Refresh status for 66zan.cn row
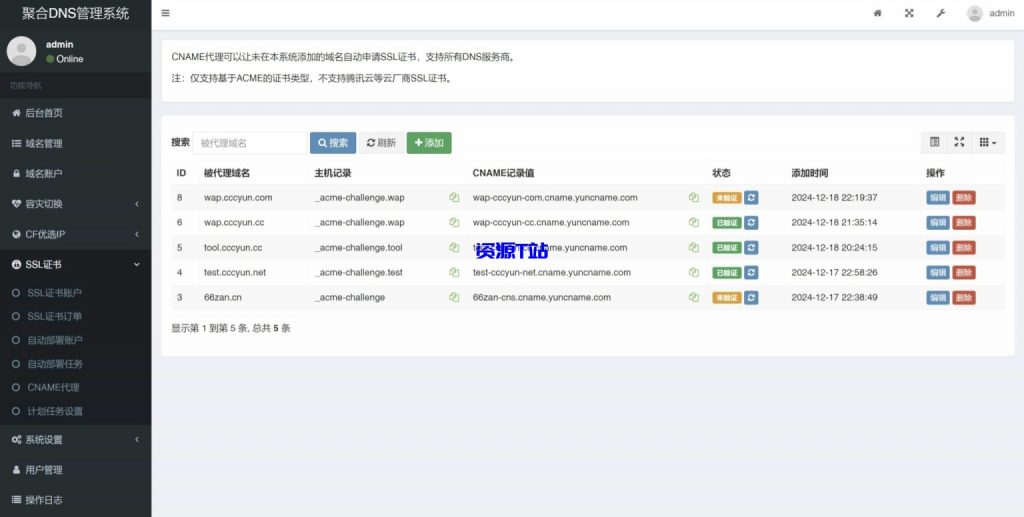This screenshot has width=1024, height=517. point(751,297)
